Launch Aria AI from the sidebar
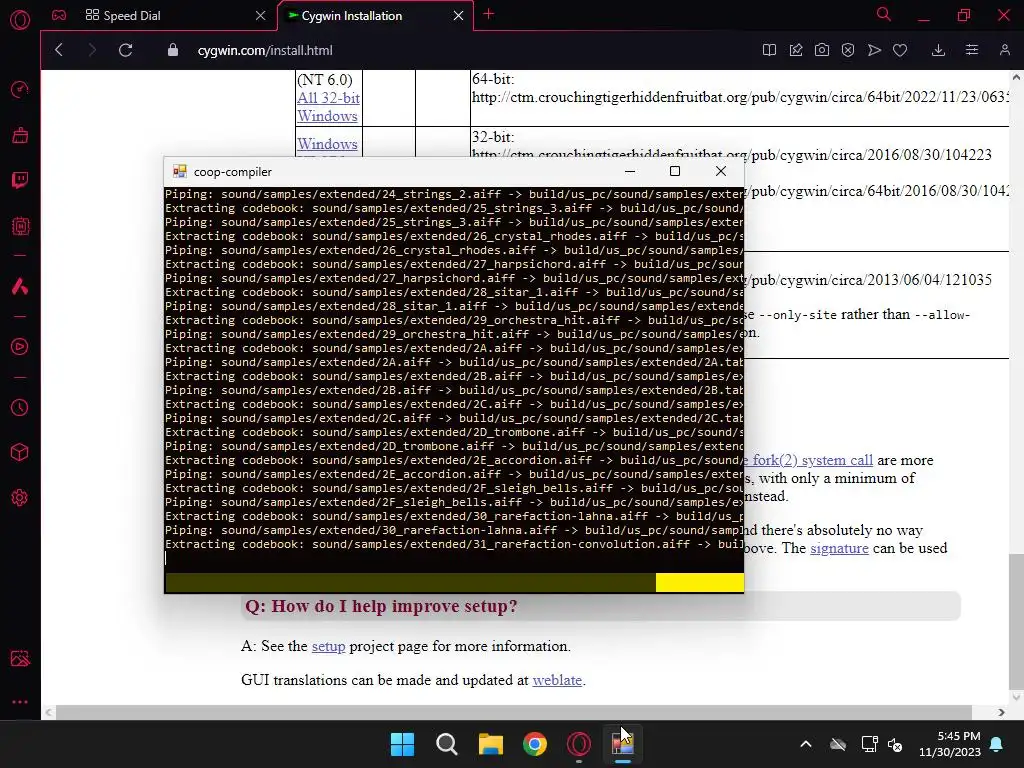This screenshot has height=768, width=1024. click(20, 286)
